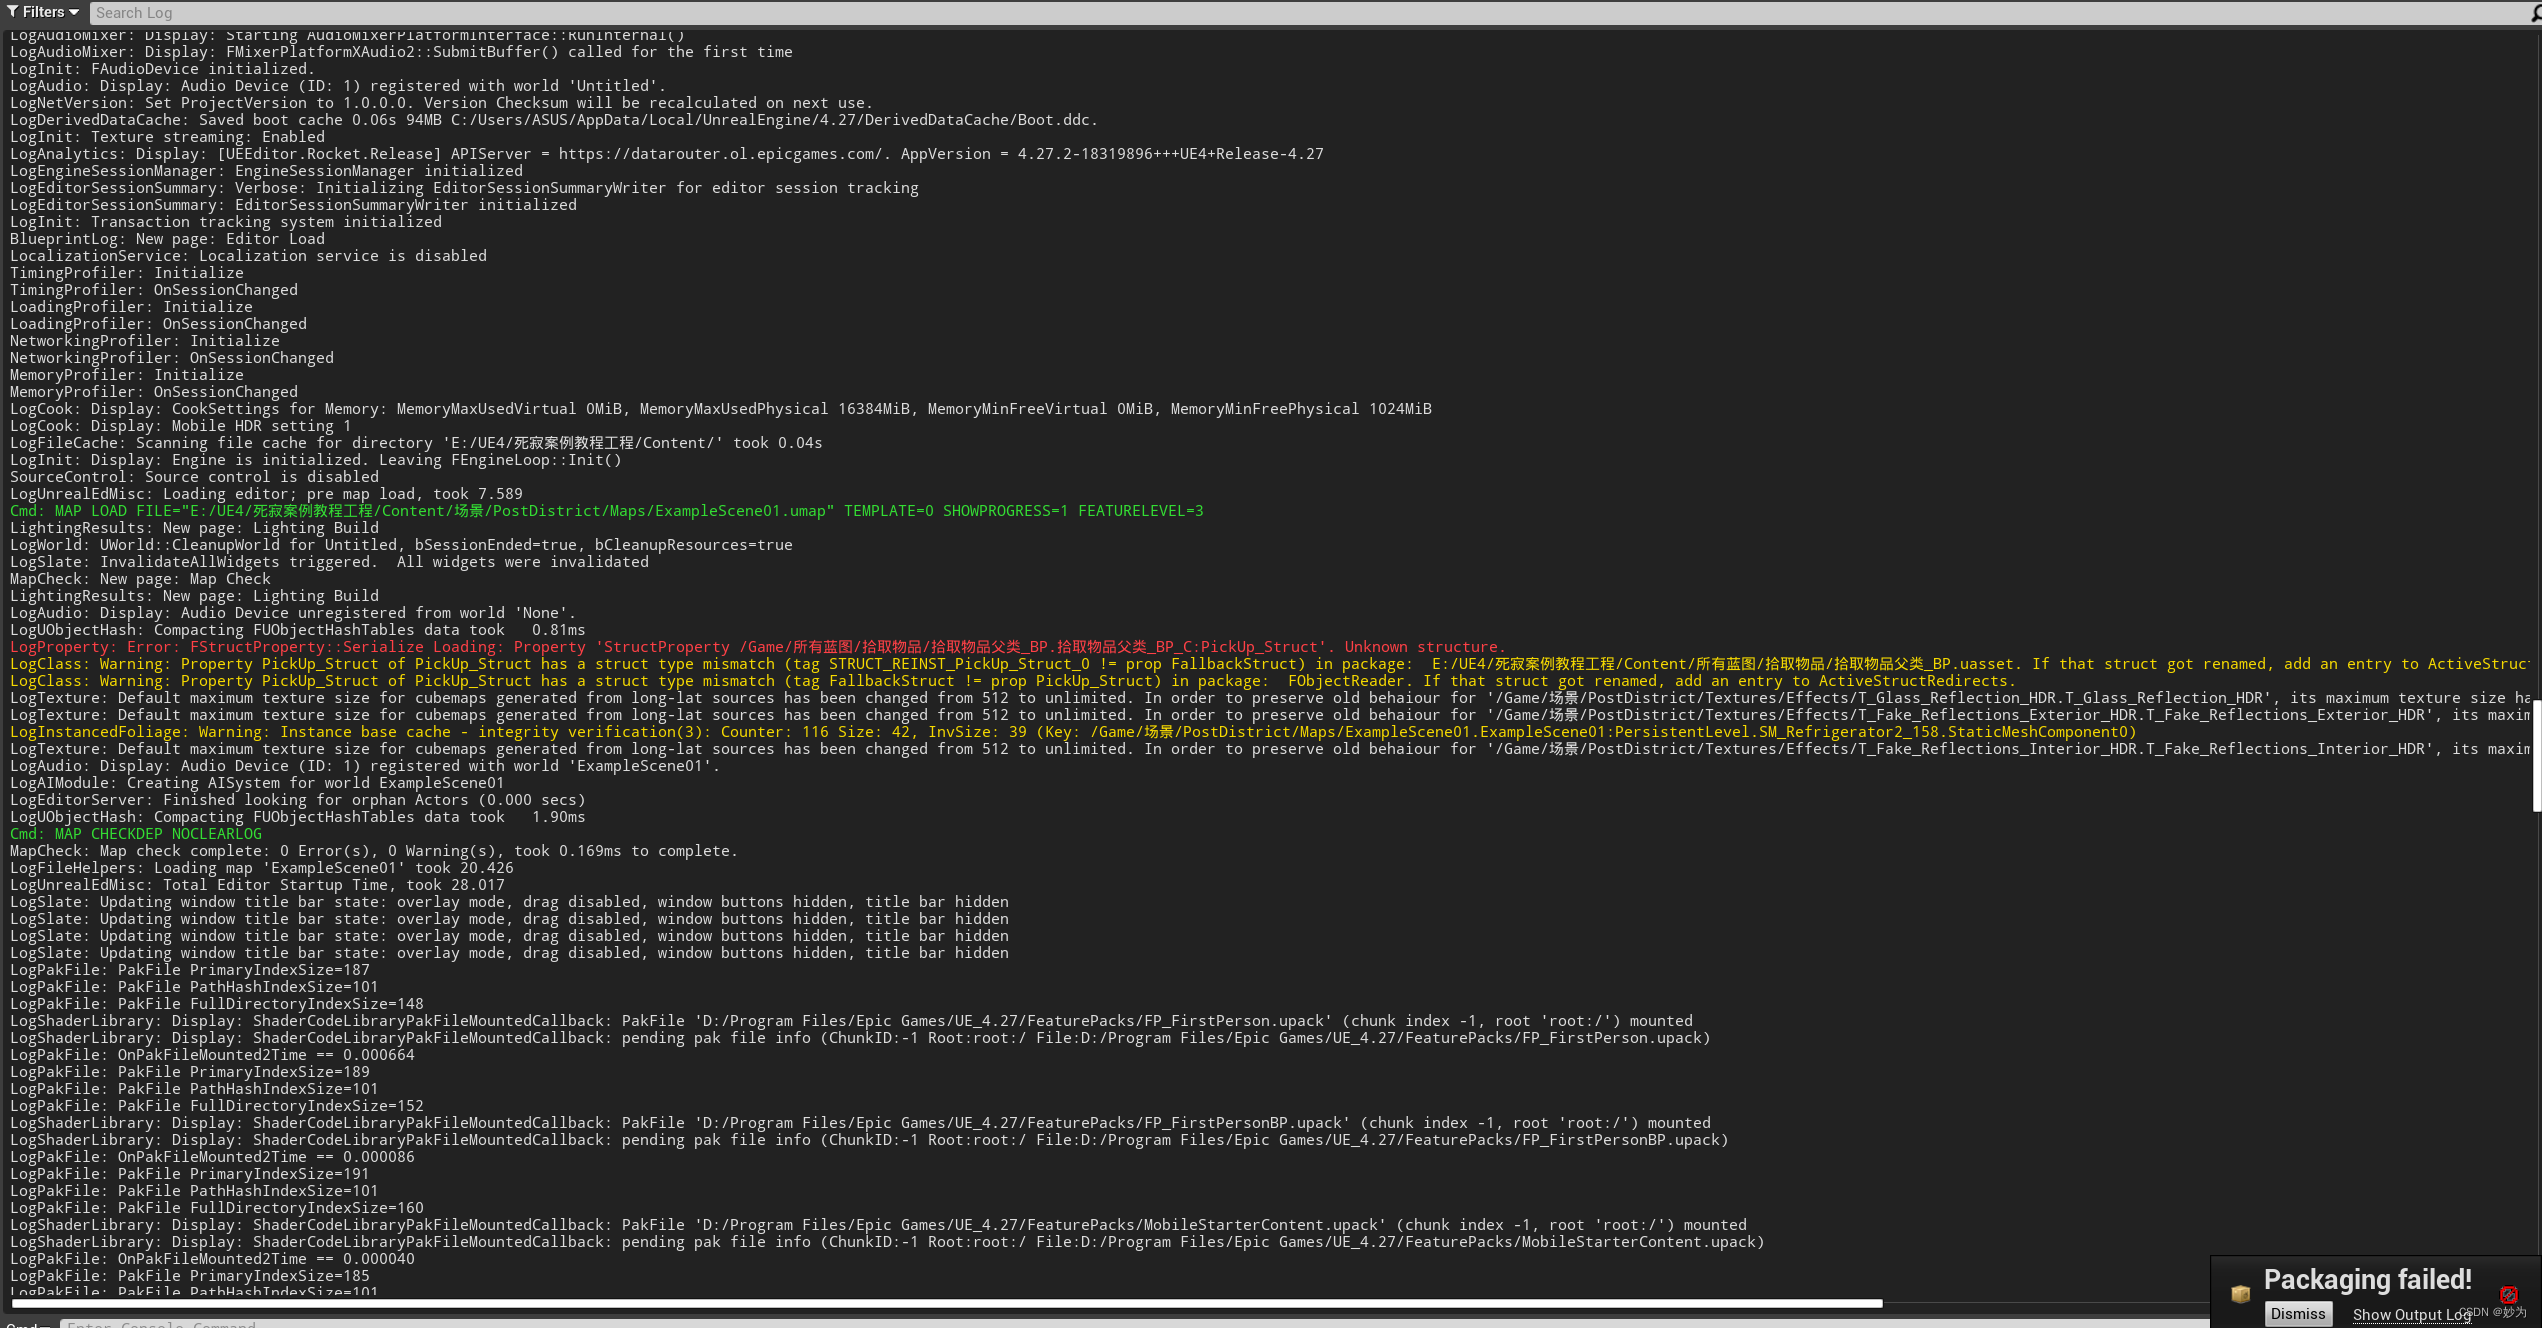
Task: Select 'LogEngineSessionManager: EngineSessionManager initialized' line
Action: [266, 171]
